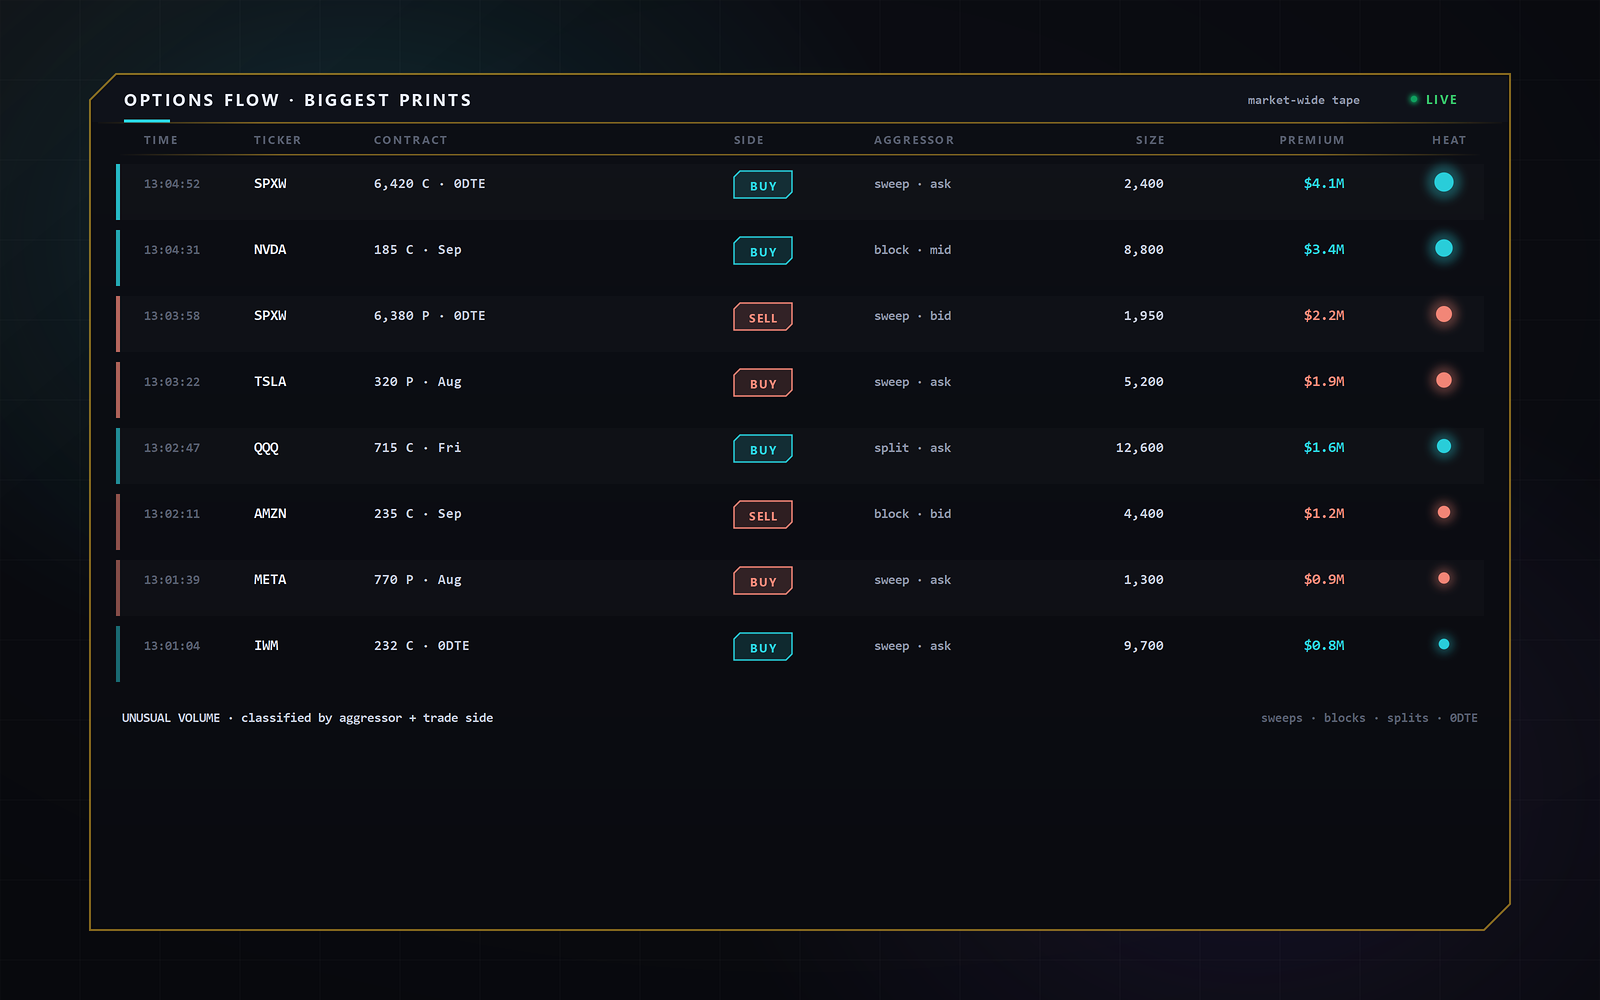Click the heat dot in the QQQ row
This screenshot has width=1600, height=1000.
(x=1444, y=446)
